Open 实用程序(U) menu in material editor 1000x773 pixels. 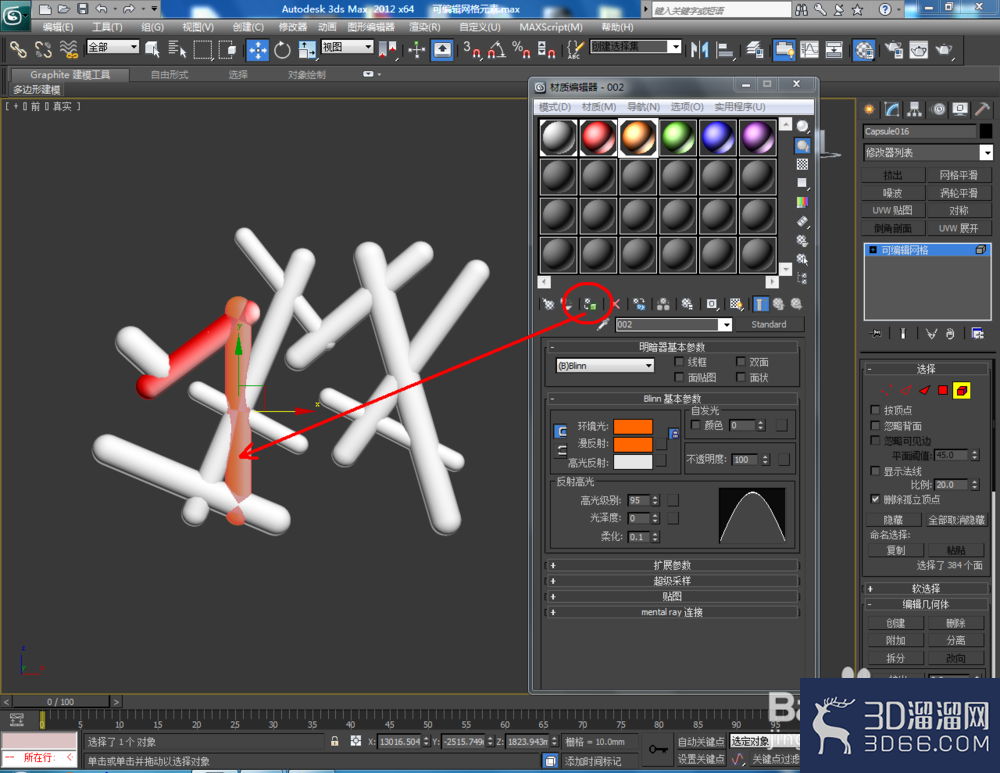(739, 107)
